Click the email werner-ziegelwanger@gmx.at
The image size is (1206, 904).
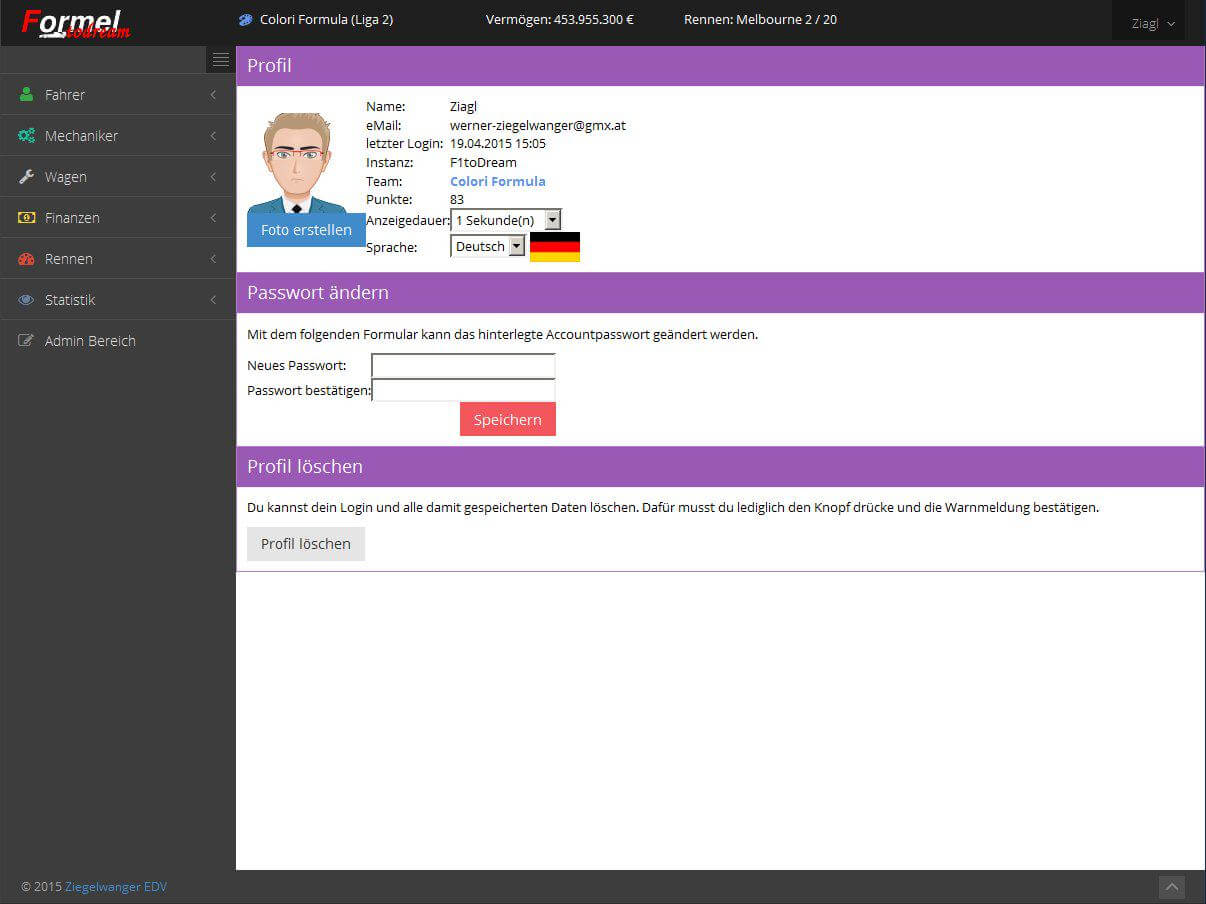538,125
